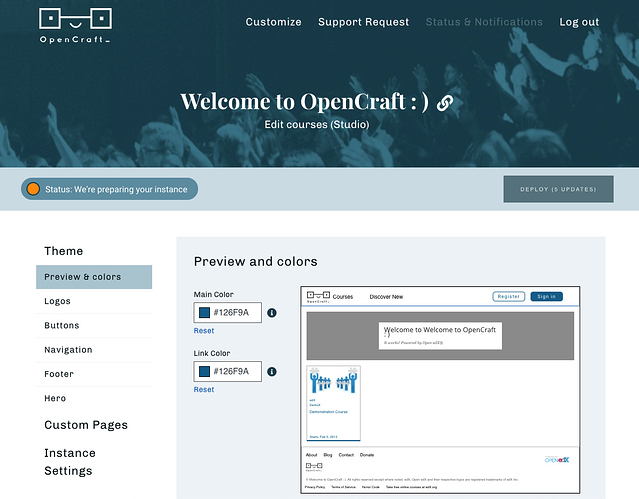Click the Privacy Policy link in the preview footer
The image size is (639, 499).
point(315,487)
